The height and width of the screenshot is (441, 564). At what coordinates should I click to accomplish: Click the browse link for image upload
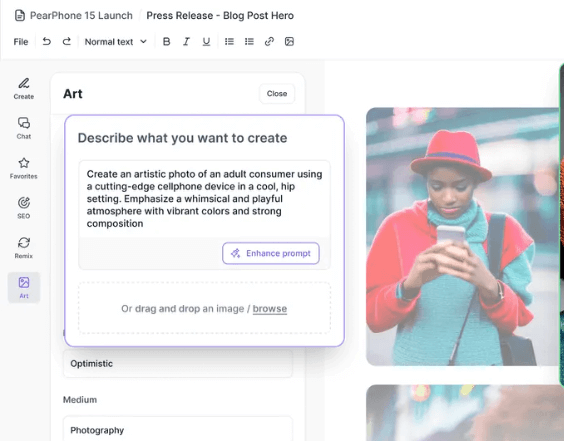coord(270,309)
